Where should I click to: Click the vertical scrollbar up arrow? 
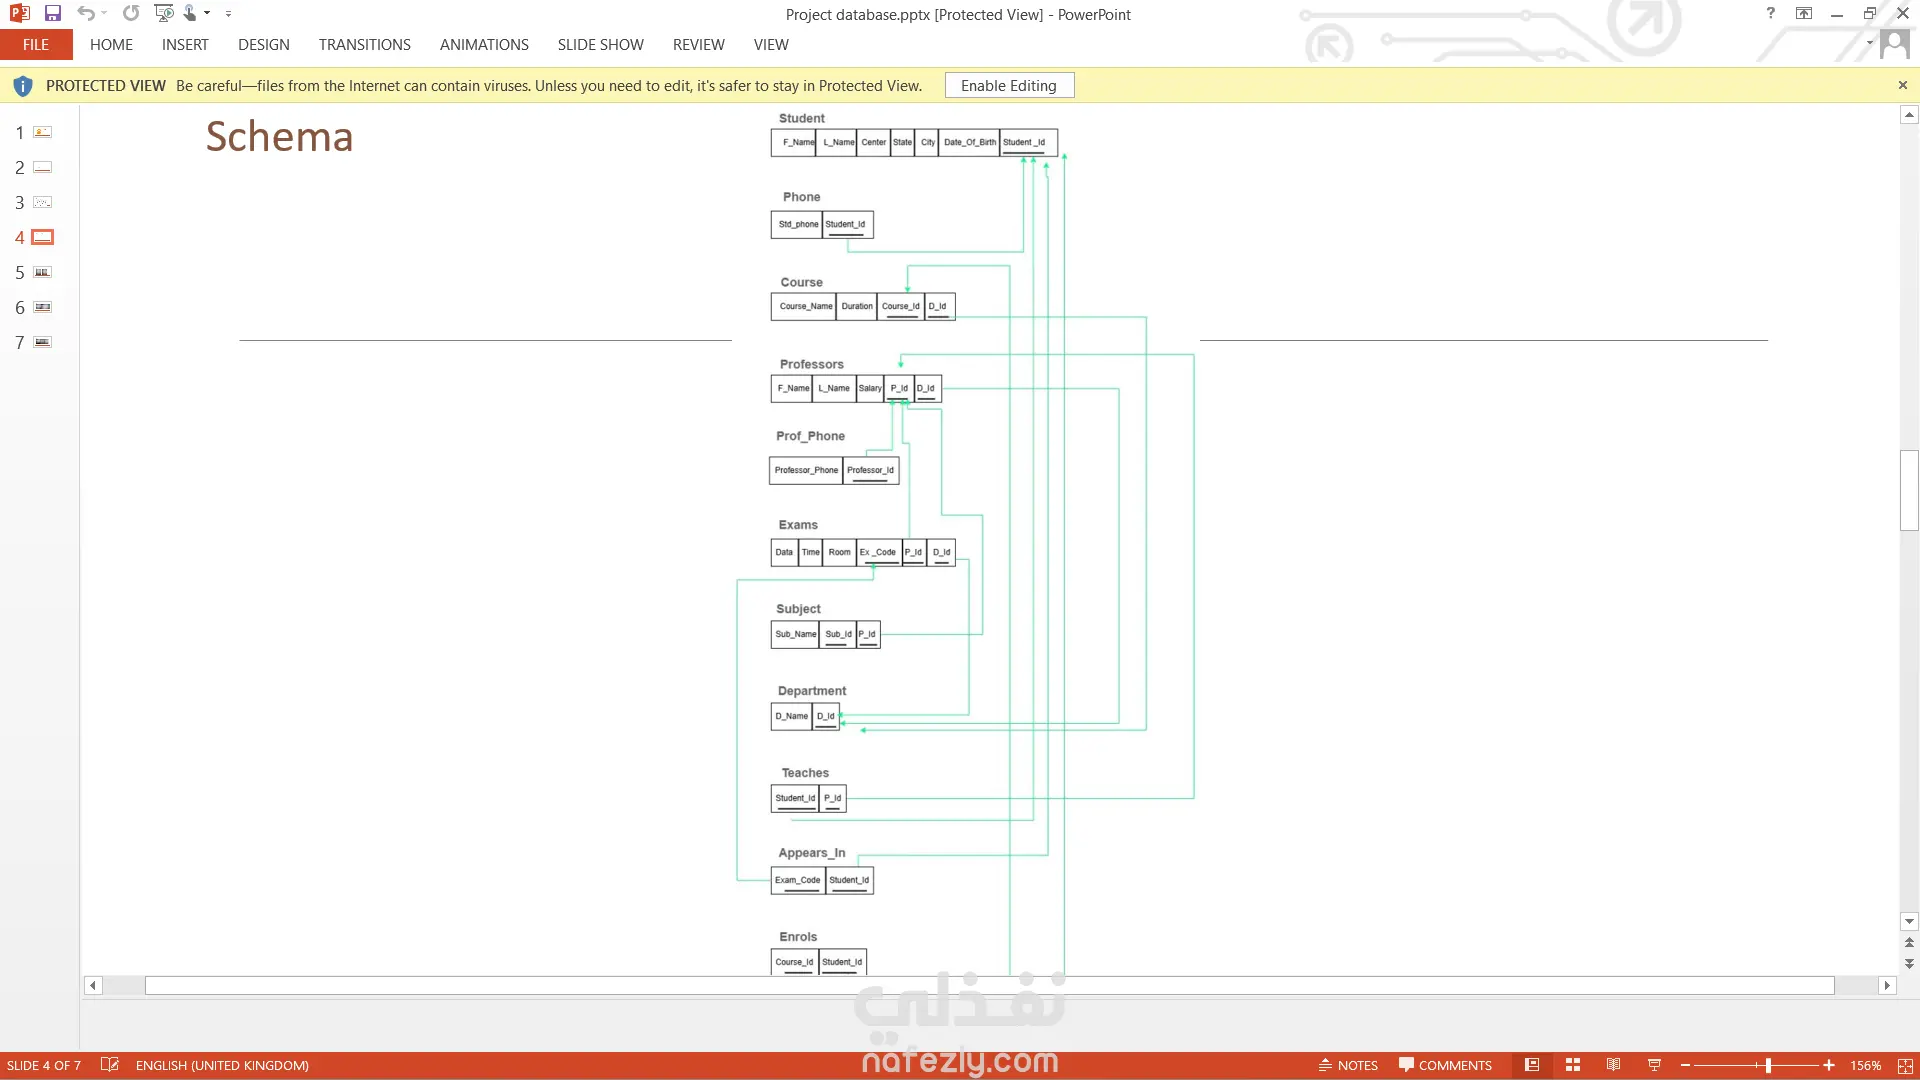pyautogui.click(x=1909, y=115)
